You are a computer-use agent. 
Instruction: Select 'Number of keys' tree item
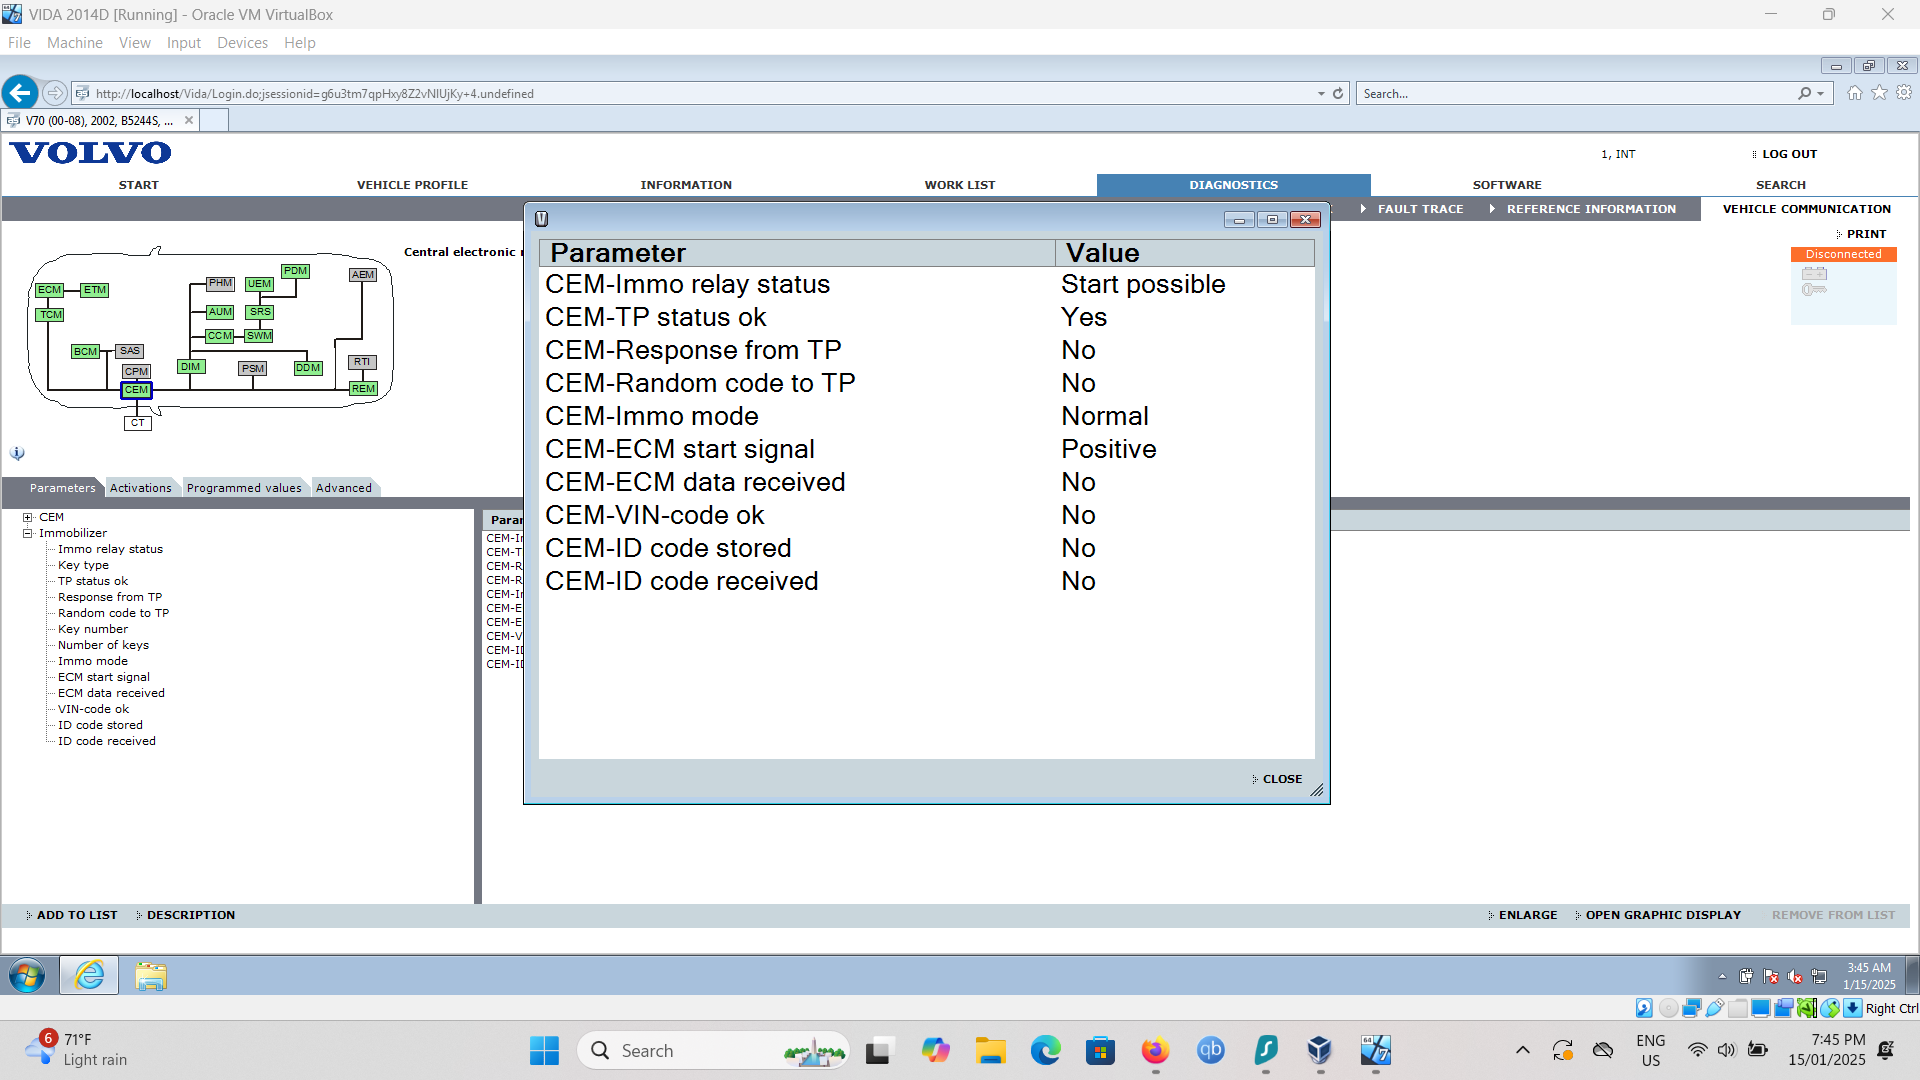click(x=103, y=645)
